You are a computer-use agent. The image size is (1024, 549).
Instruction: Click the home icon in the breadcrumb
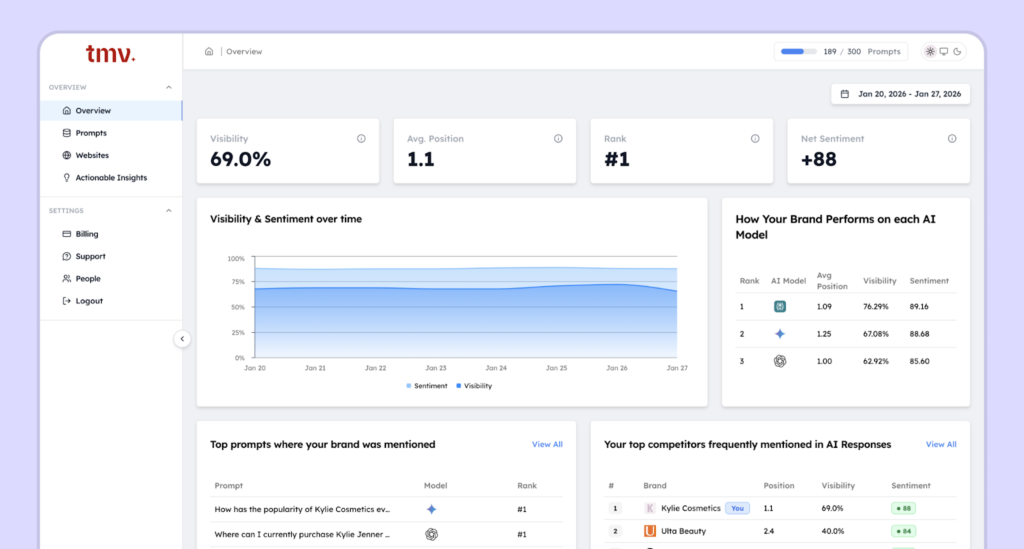[209, 51]
